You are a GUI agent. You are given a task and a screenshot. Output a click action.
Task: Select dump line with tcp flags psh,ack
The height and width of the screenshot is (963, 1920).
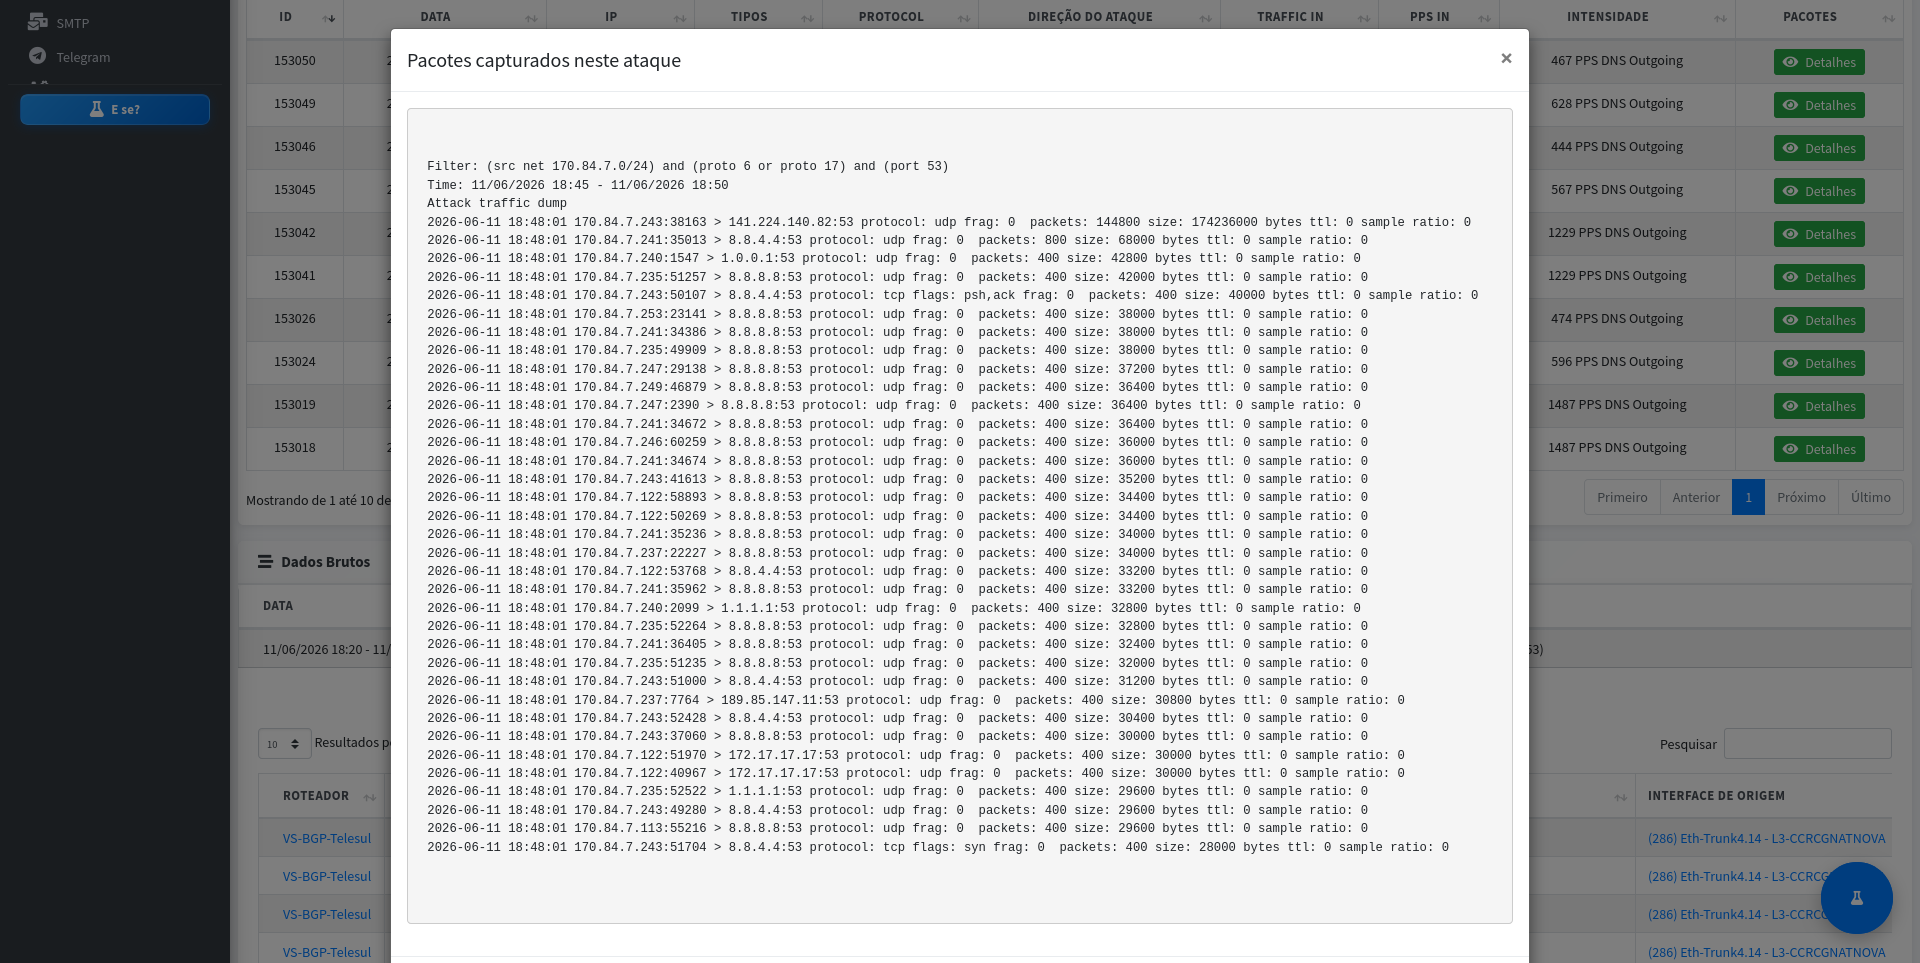tap(952, 295)
